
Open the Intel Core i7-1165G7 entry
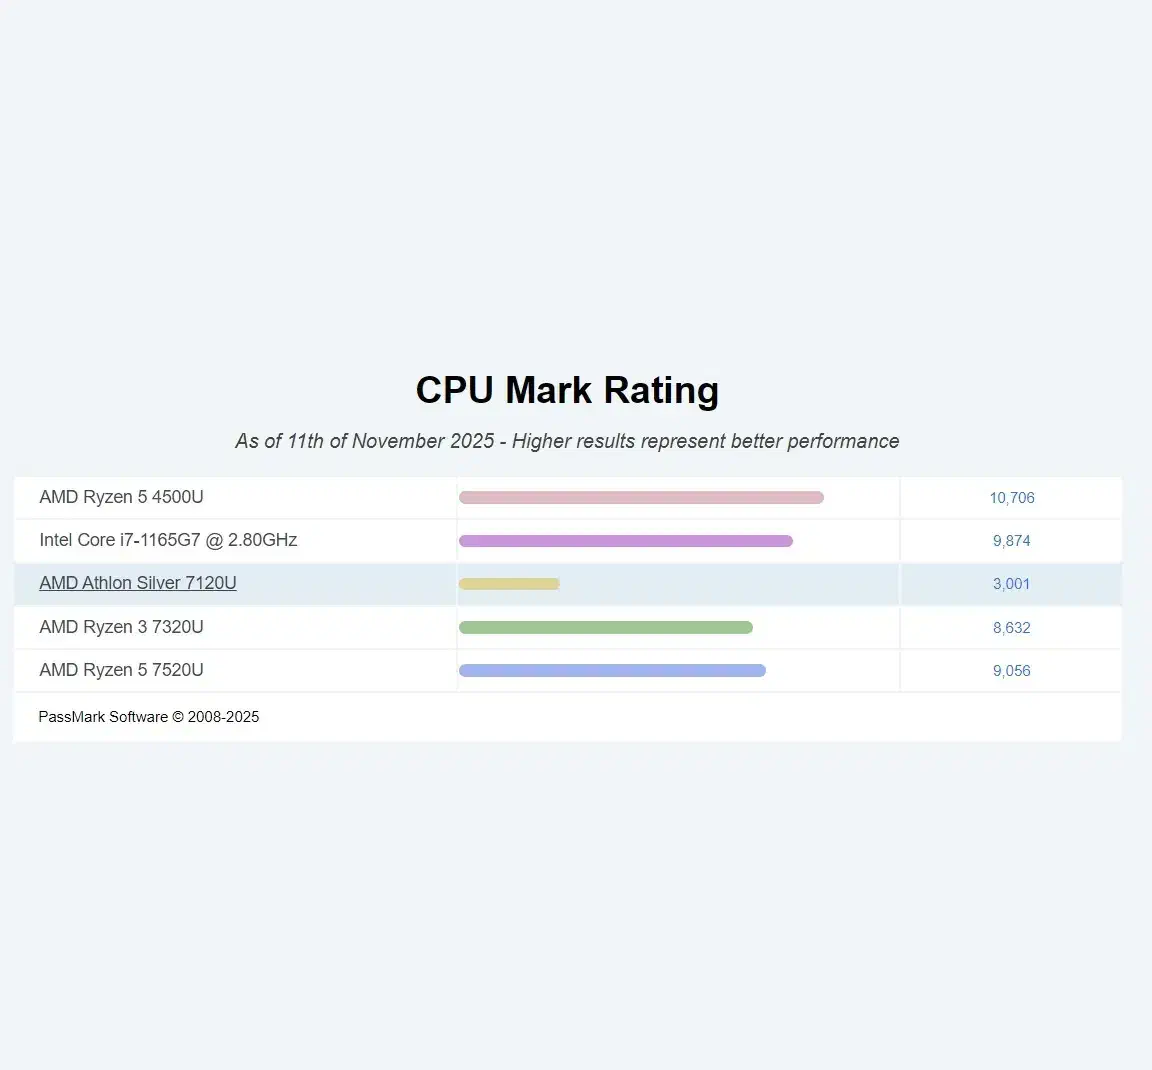[168, 540]
